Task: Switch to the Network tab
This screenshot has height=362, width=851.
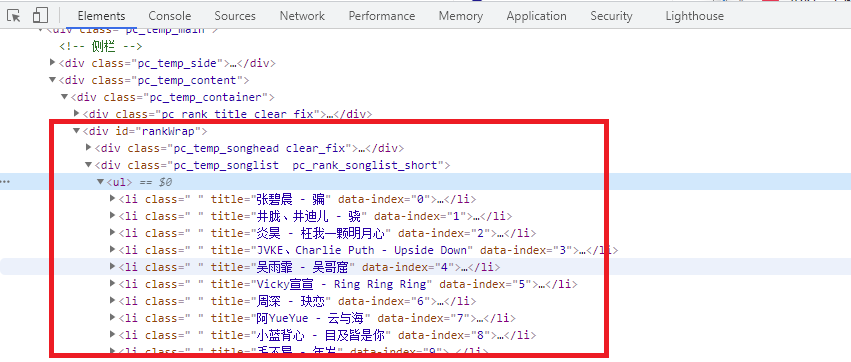Action: point(302,16)
